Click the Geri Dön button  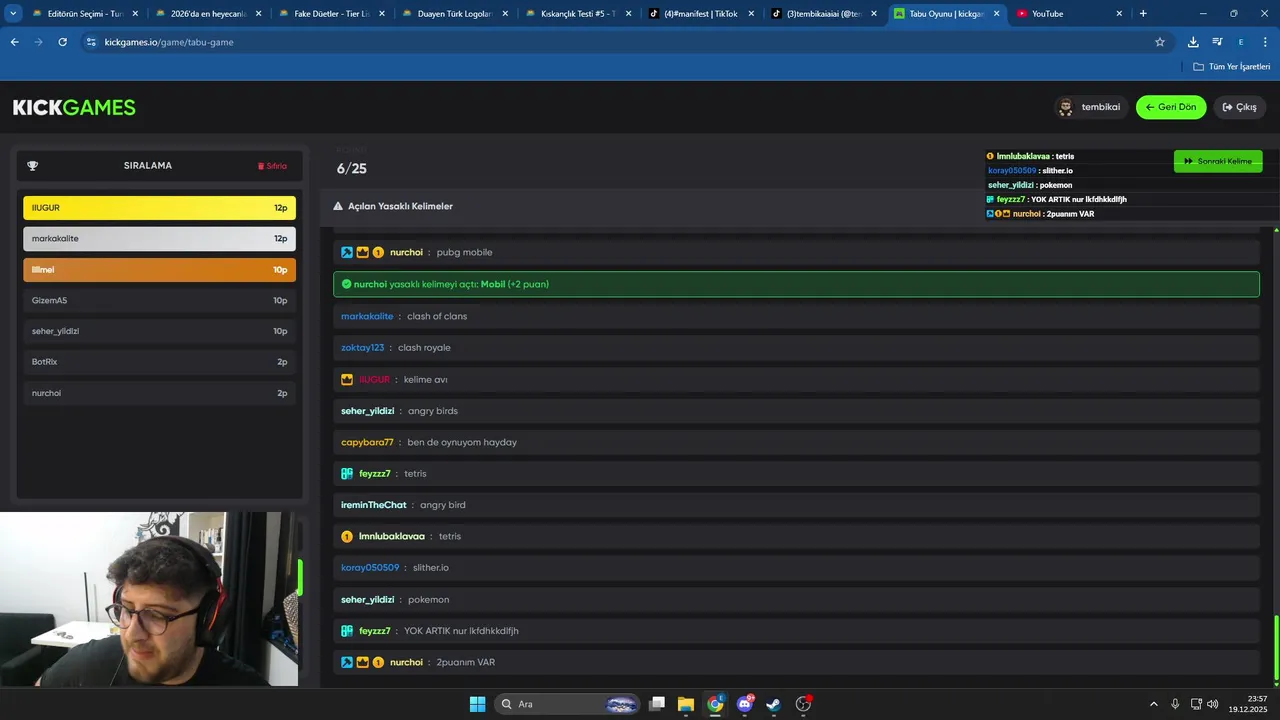click(1171, 107)
